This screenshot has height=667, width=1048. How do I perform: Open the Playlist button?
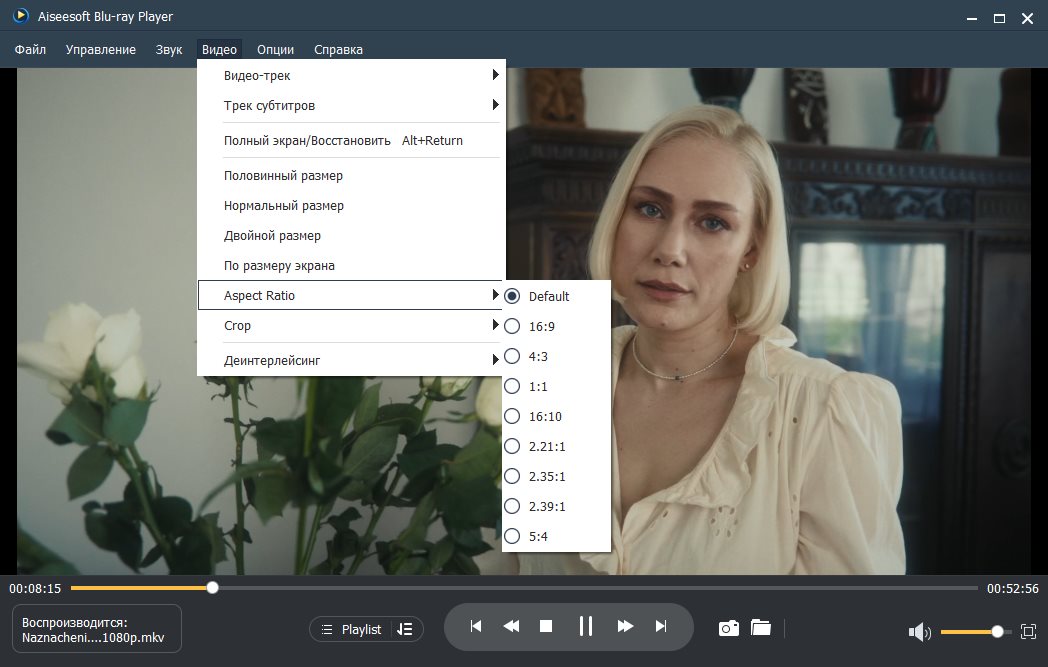coord(352,629)
